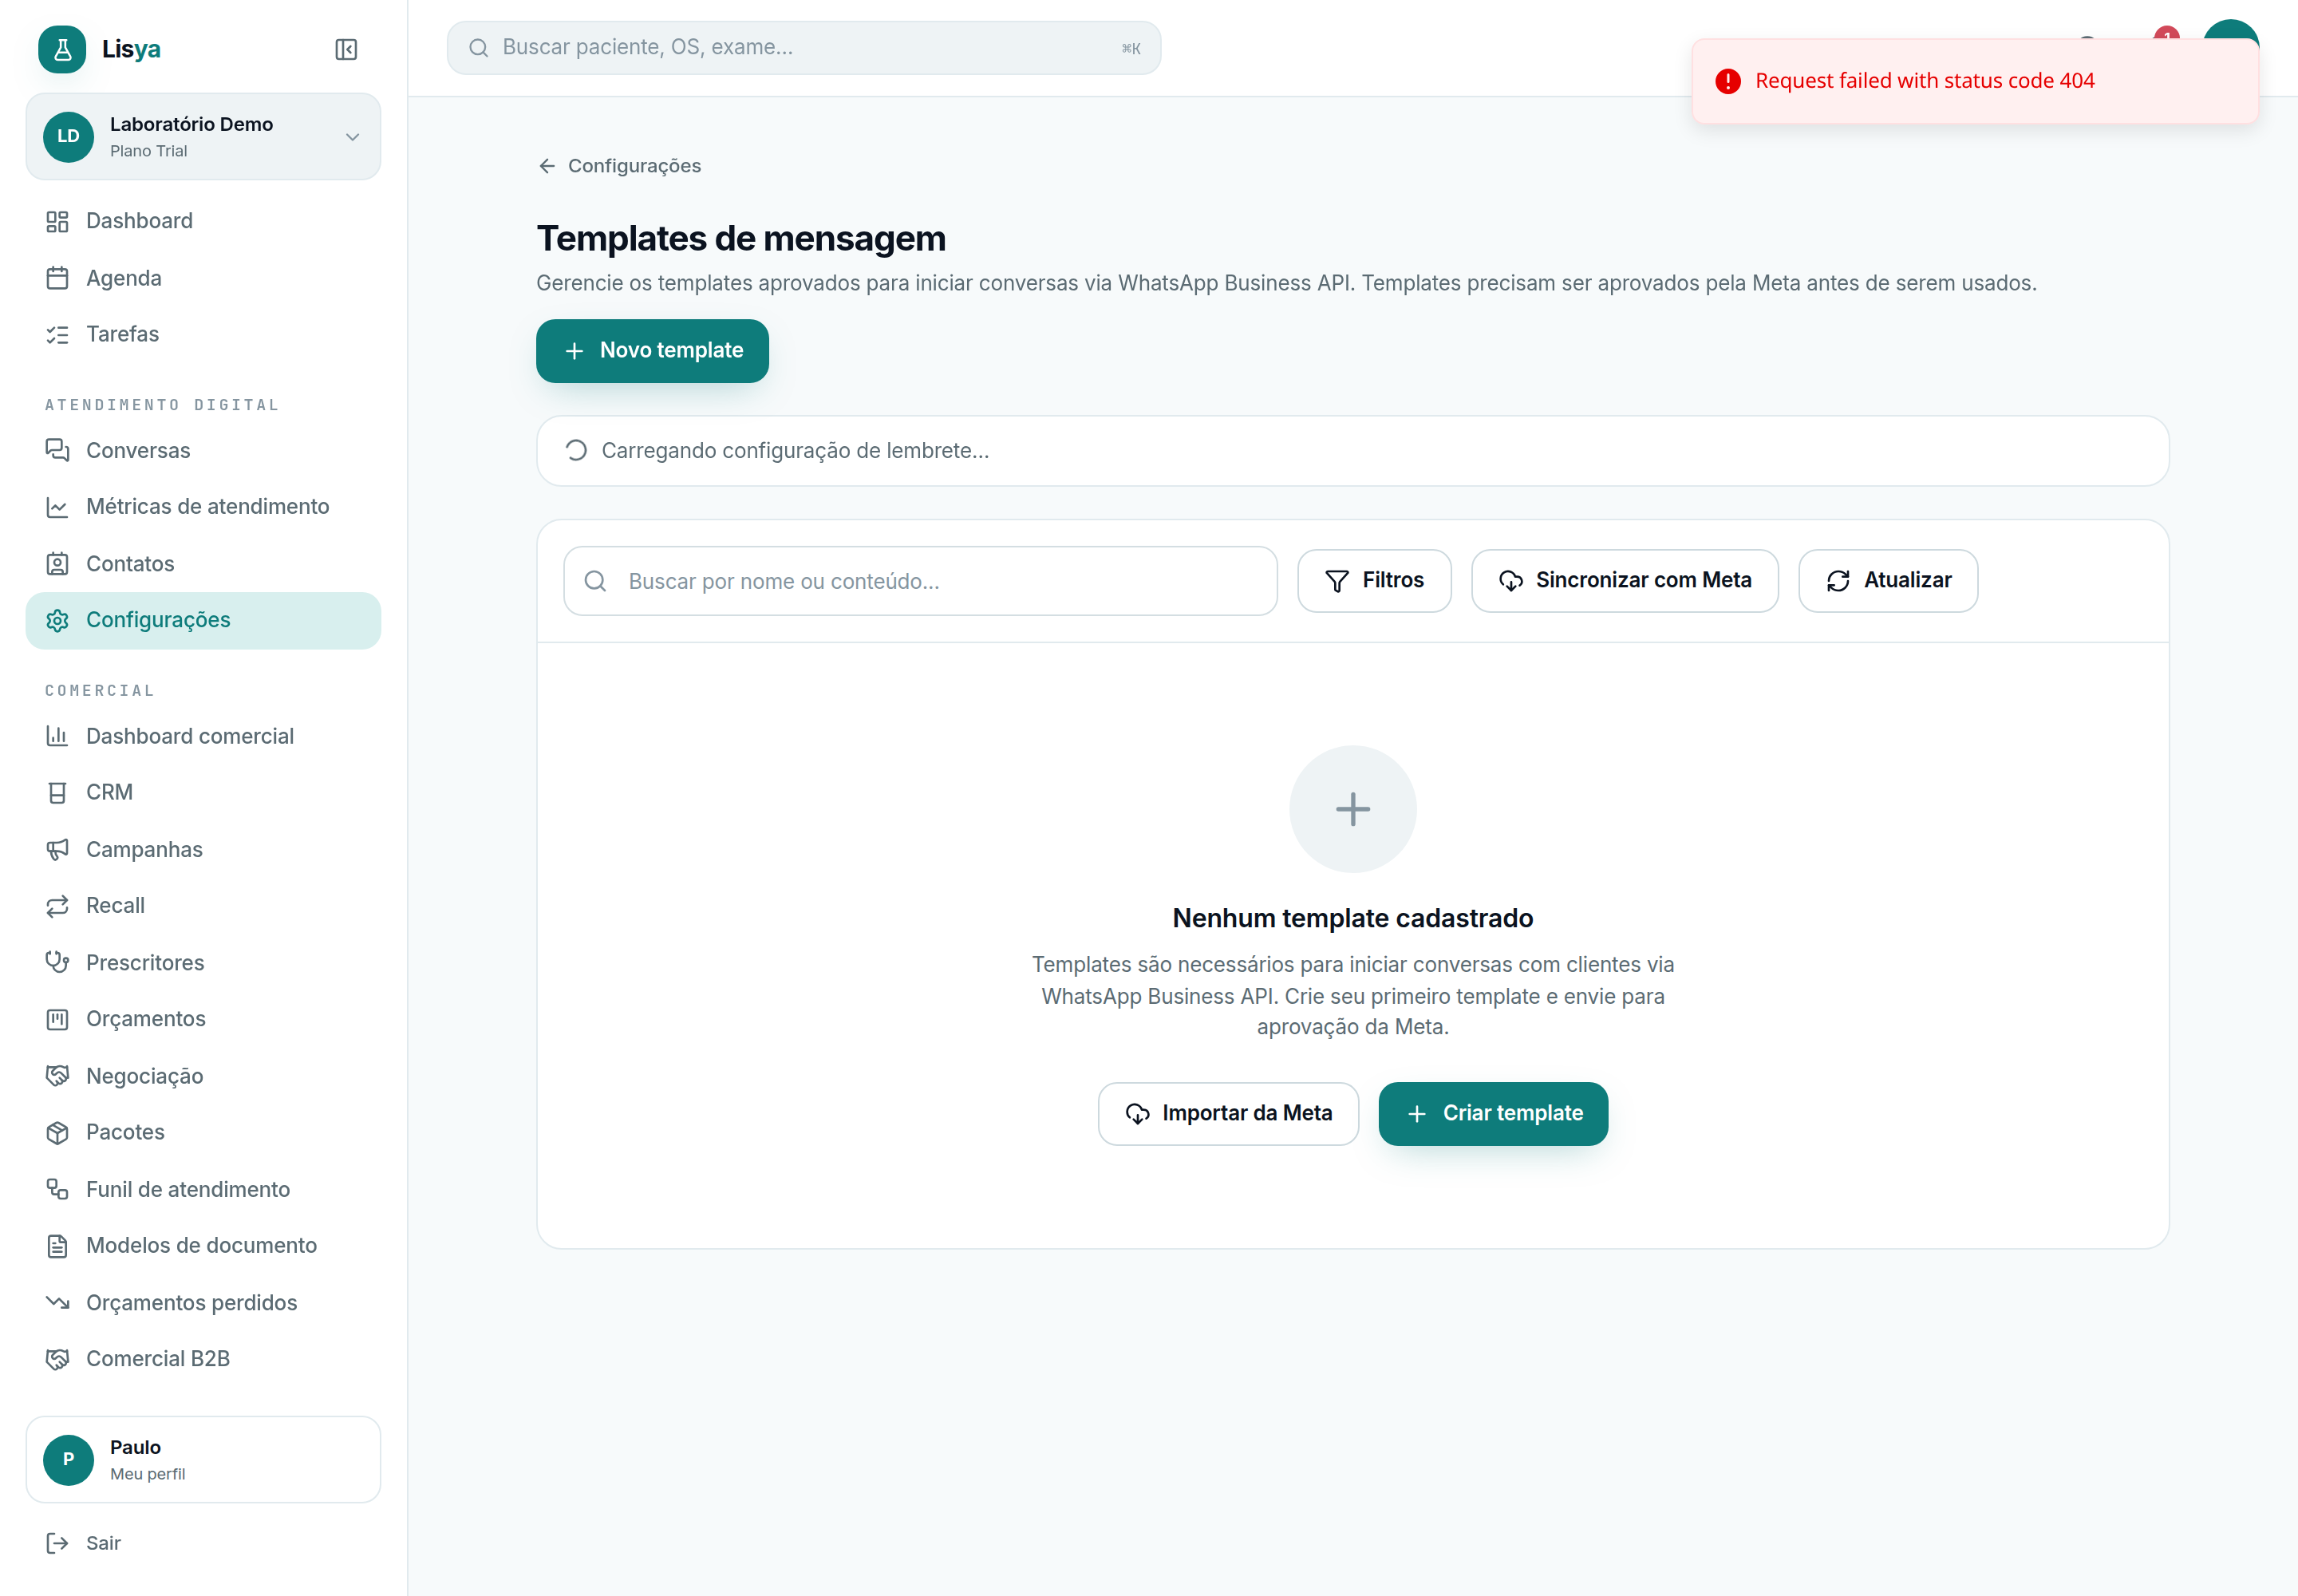Click the Nenhum template cadastrado text
Screen dimensions: 2298x1596
tap(1352, 918)
